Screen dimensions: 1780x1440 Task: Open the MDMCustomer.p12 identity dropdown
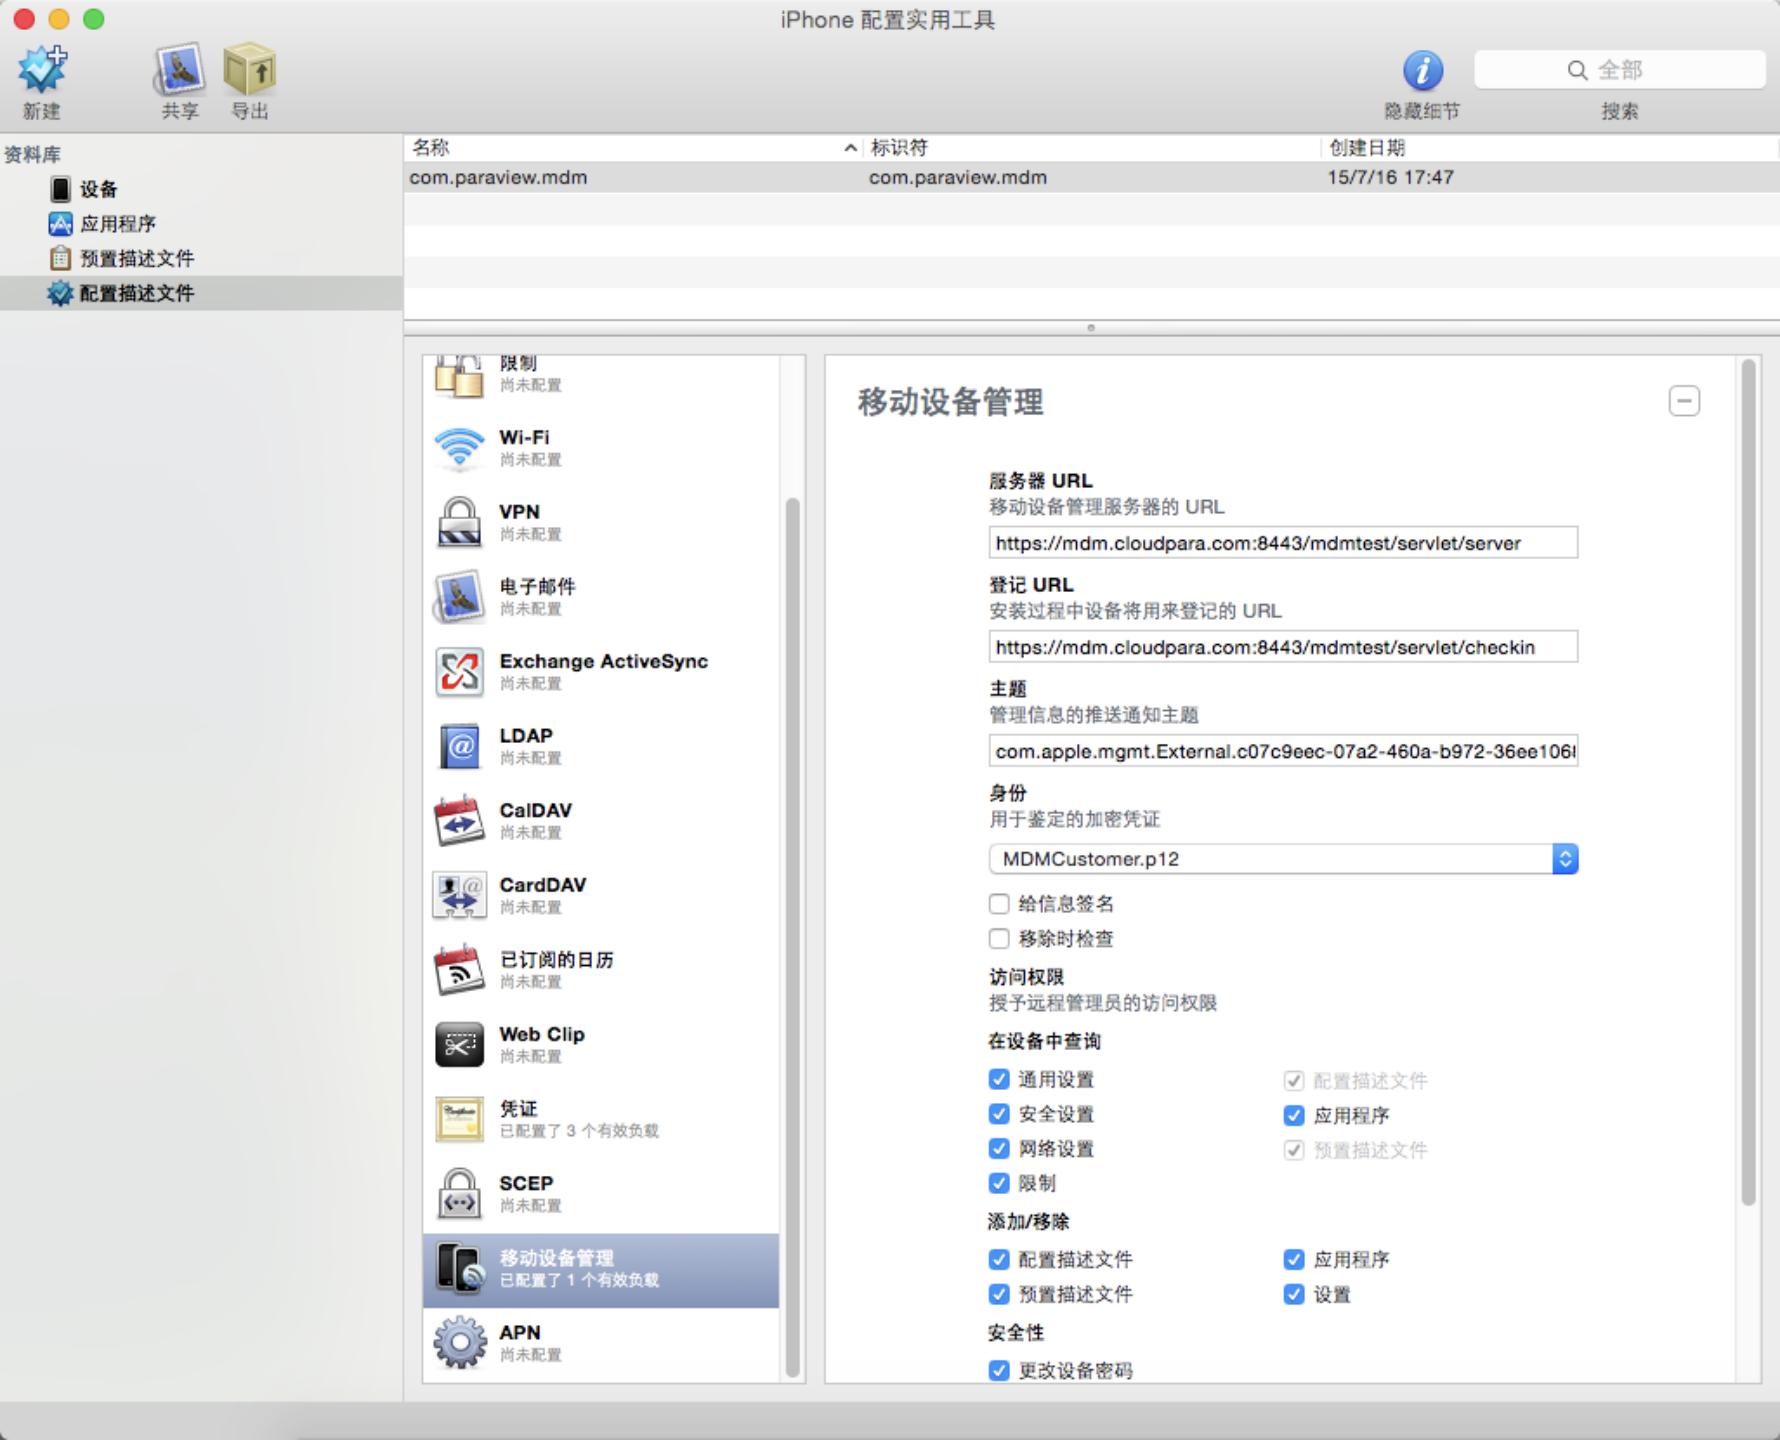[x=1565, y=859]
